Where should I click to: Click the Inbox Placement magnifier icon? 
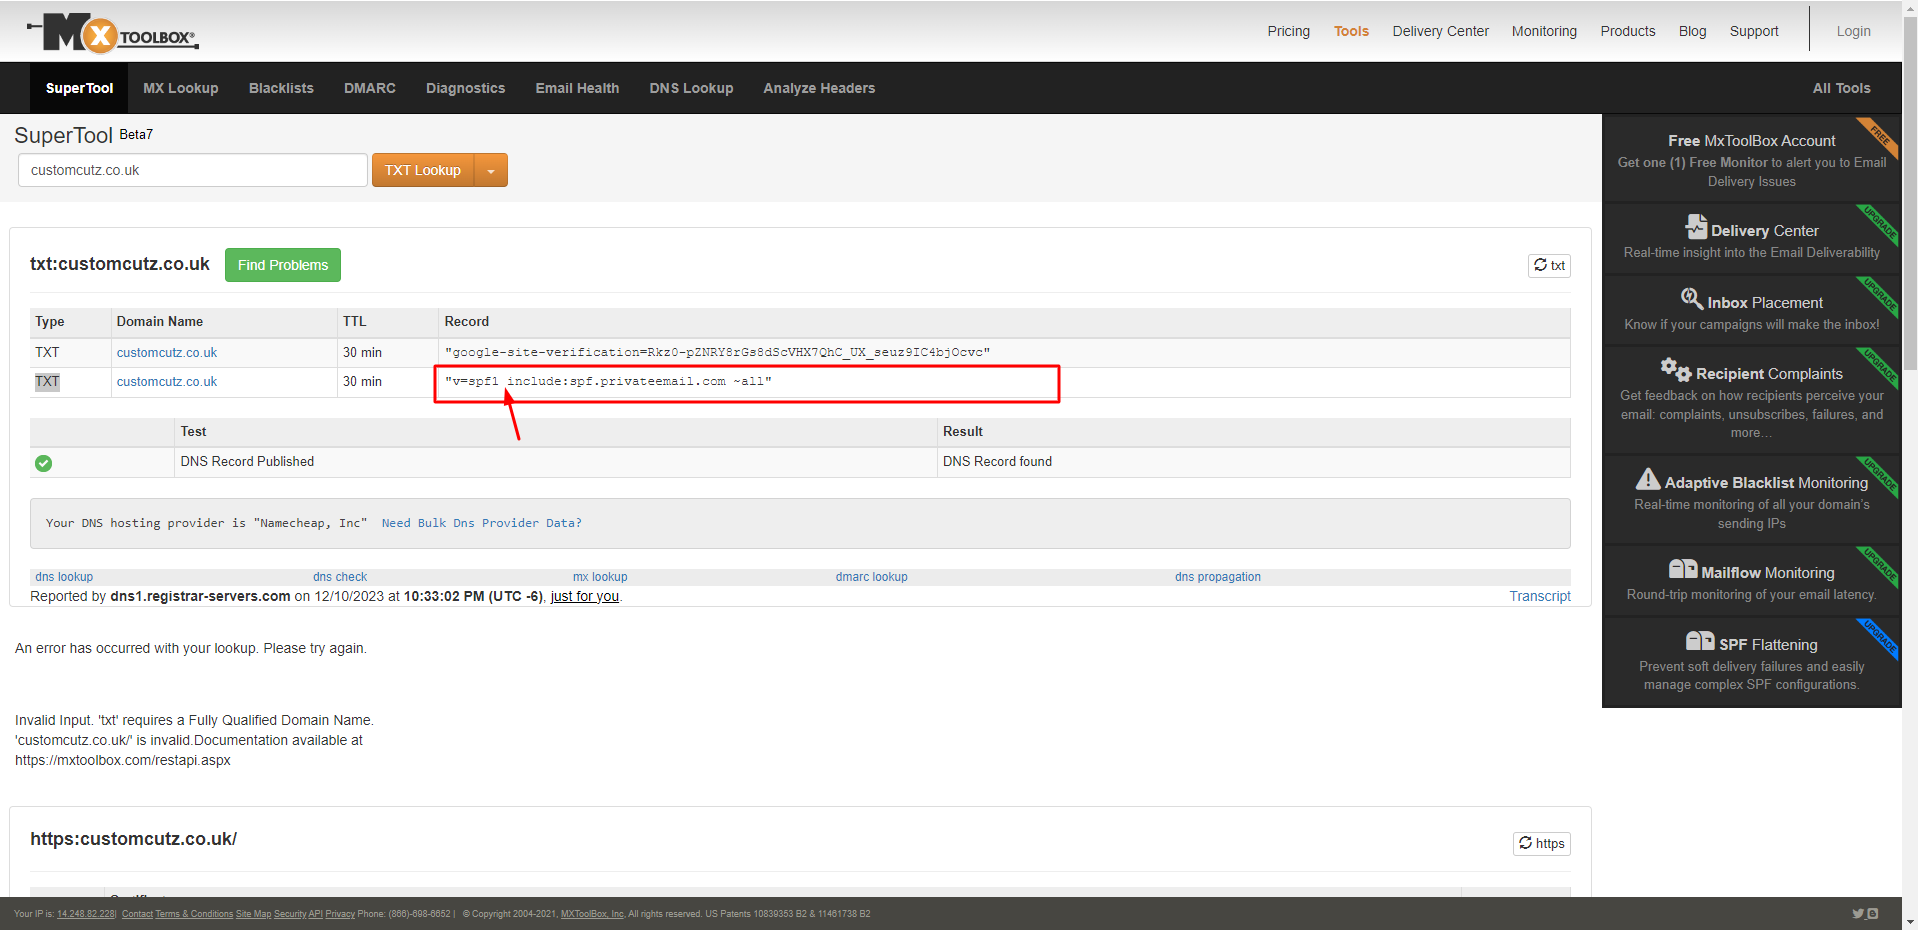point(1692,299)
